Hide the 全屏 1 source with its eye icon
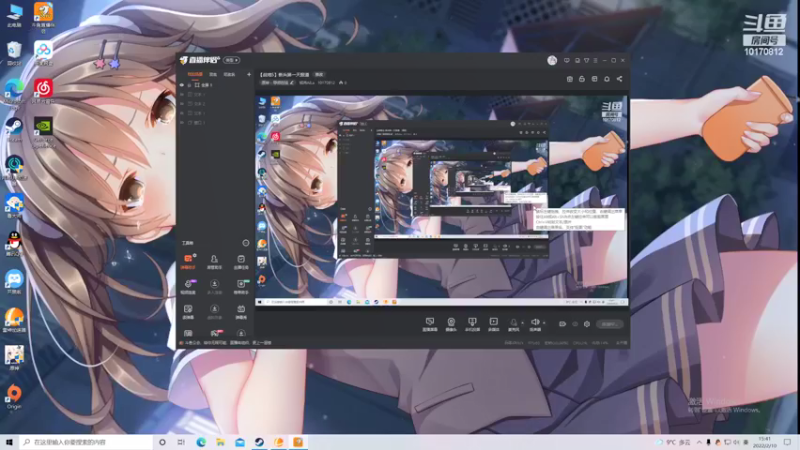This screenshot has height=450, width=800. (182, 85)
